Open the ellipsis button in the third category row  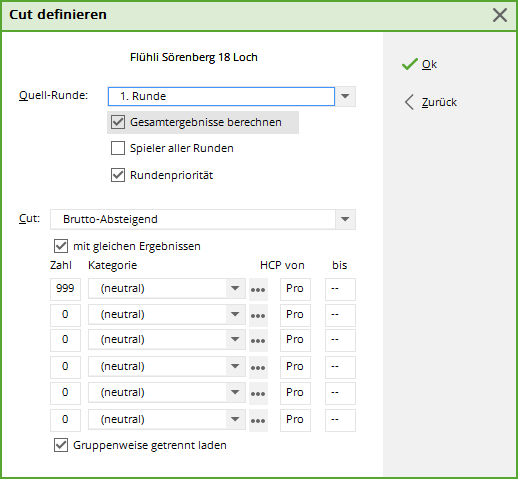[258, 340]
